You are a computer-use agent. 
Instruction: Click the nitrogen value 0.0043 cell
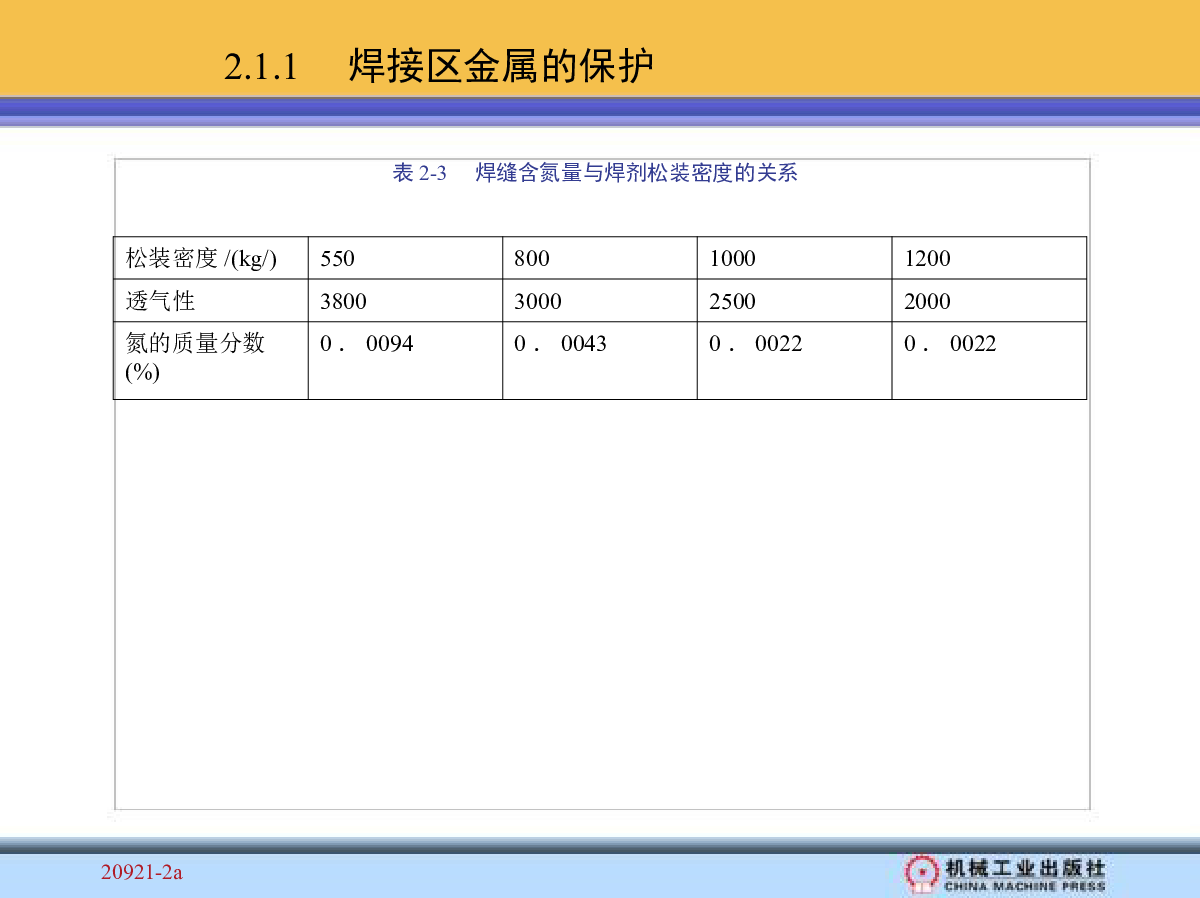click(599, 360)
